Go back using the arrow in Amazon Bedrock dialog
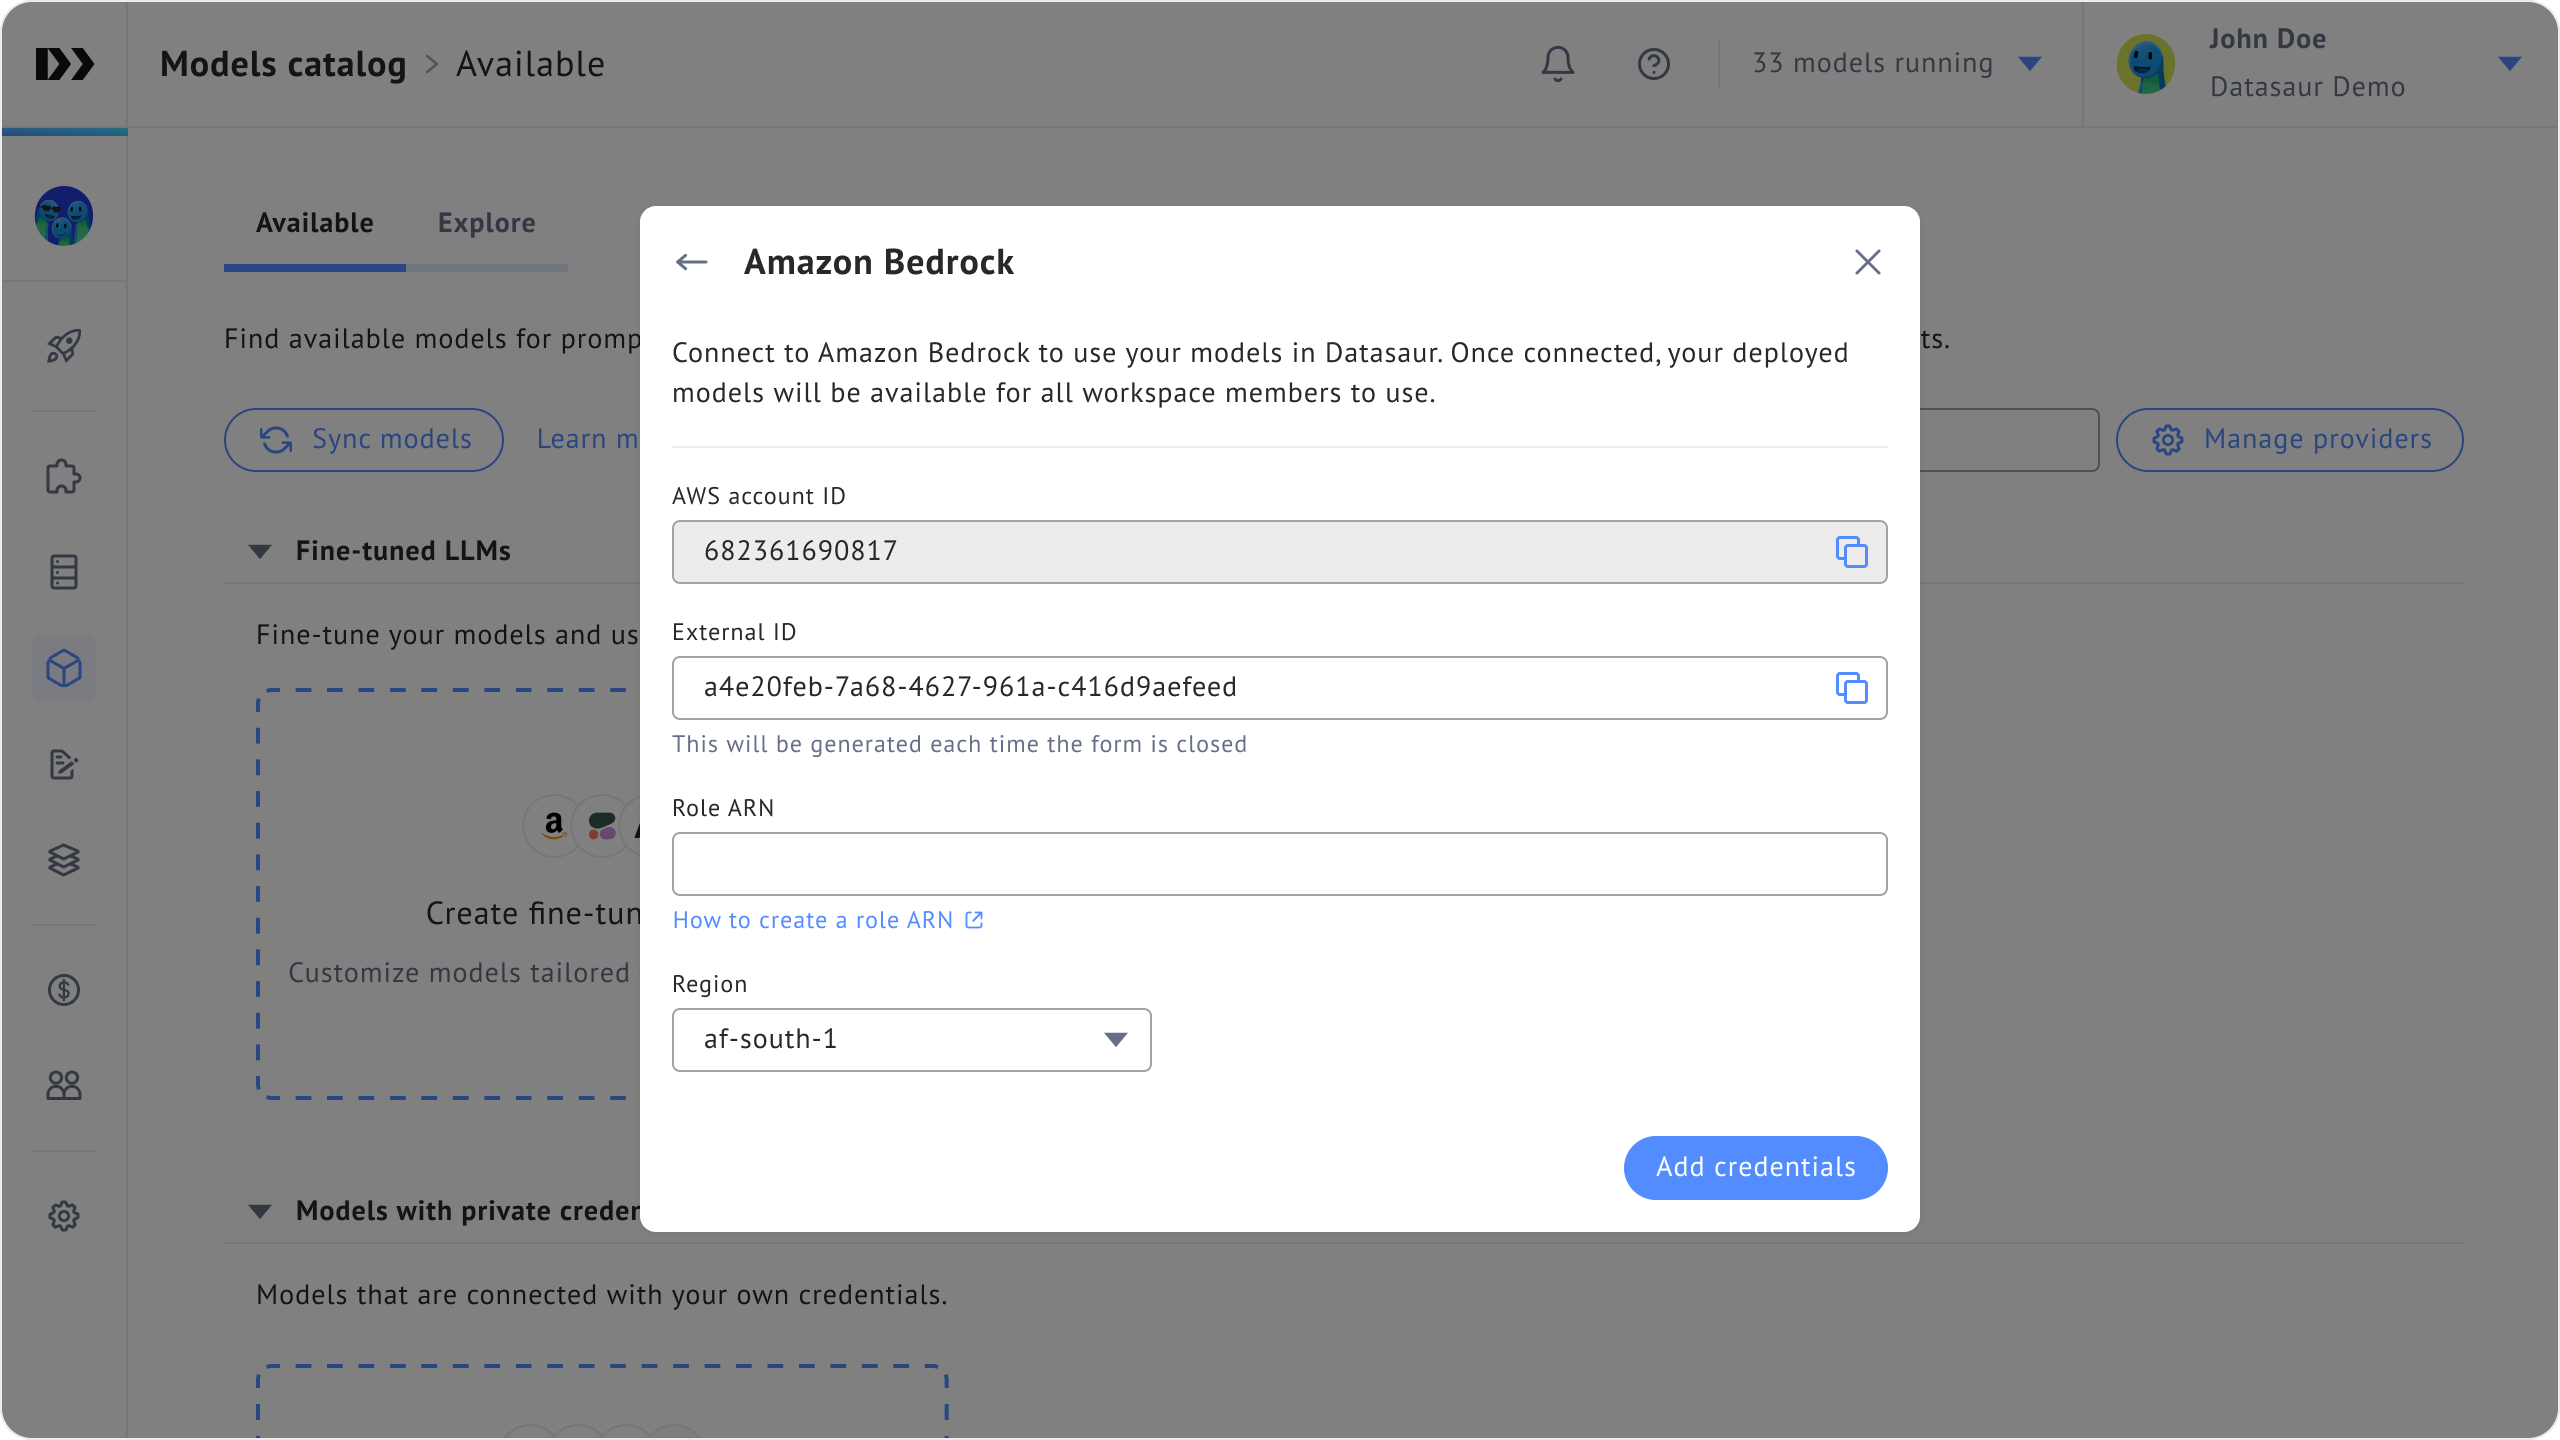This screenshot has height=1440, width=2560. tap(691, 262)
